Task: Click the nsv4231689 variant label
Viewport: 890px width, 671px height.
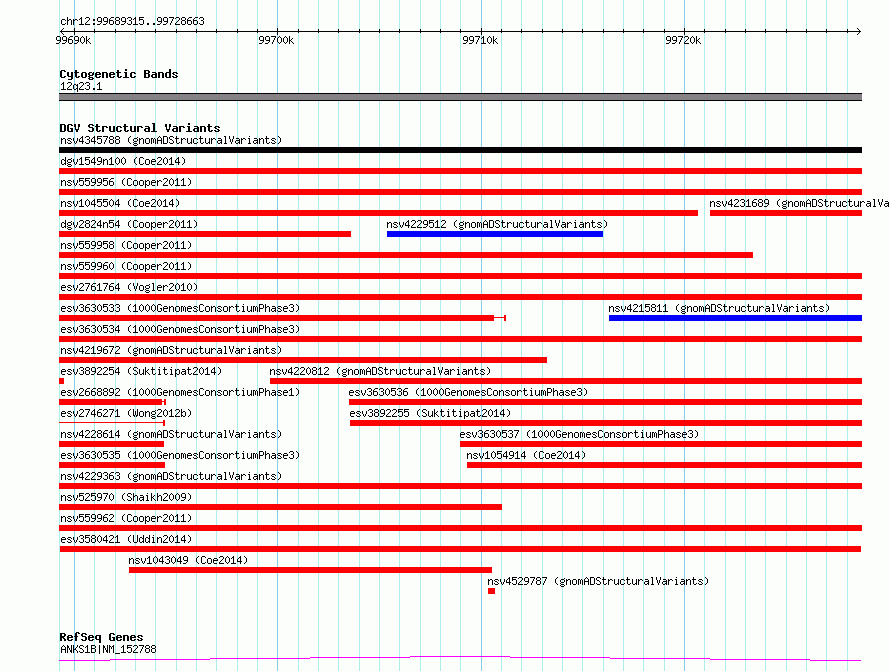Action: [799, 203]
